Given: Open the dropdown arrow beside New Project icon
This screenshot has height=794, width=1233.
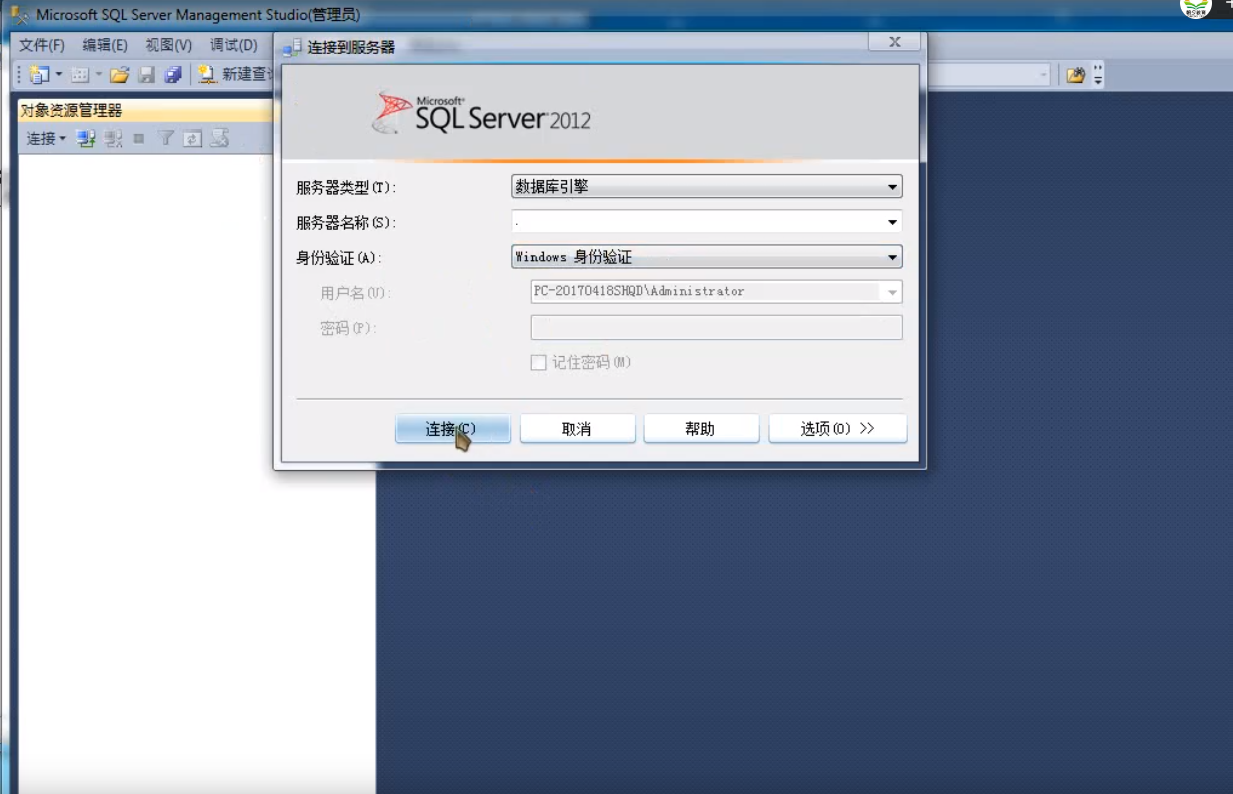Looking at the screenshot, I should 59,75.
